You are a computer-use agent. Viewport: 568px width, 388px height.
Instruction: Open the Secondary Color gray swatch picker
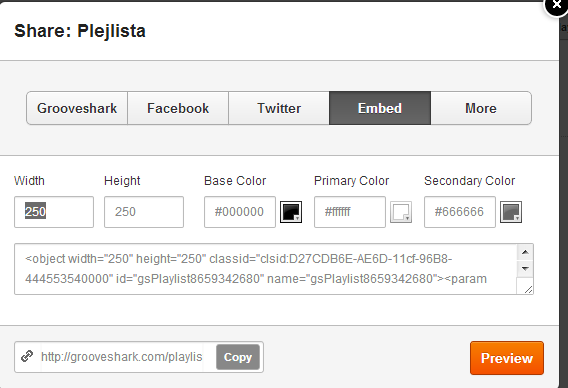(511, 212)
